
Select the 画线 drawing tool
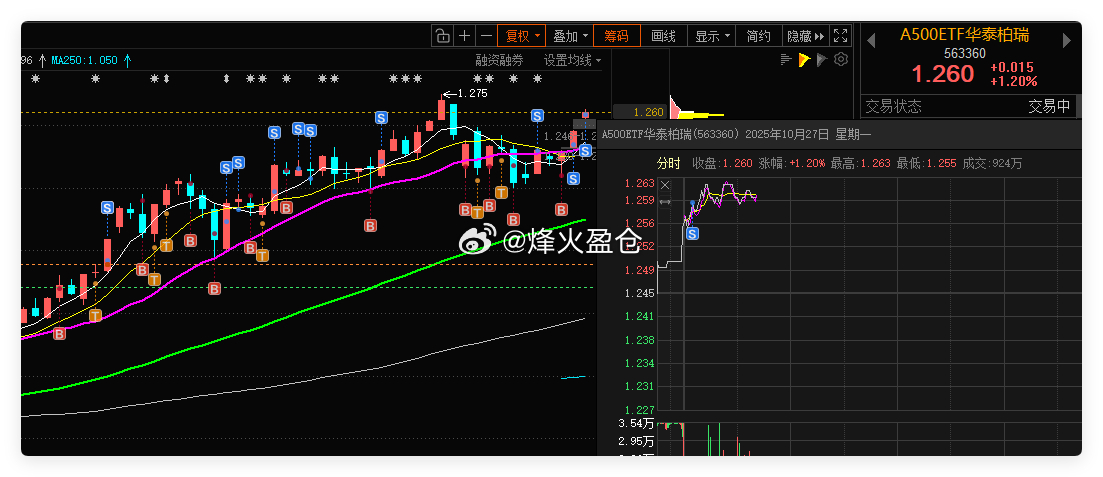pos(664,36)
